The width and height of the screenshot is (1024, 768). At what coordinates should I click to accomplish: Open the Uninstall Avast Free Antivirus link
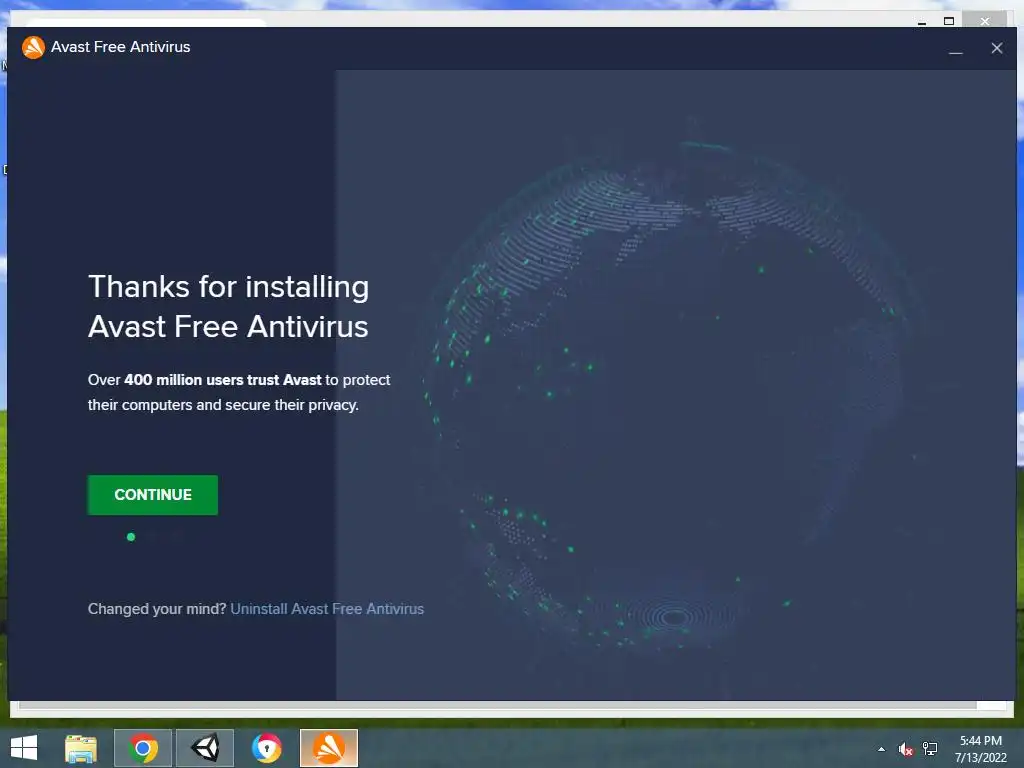pyautogui.click(x=327, y=609)
